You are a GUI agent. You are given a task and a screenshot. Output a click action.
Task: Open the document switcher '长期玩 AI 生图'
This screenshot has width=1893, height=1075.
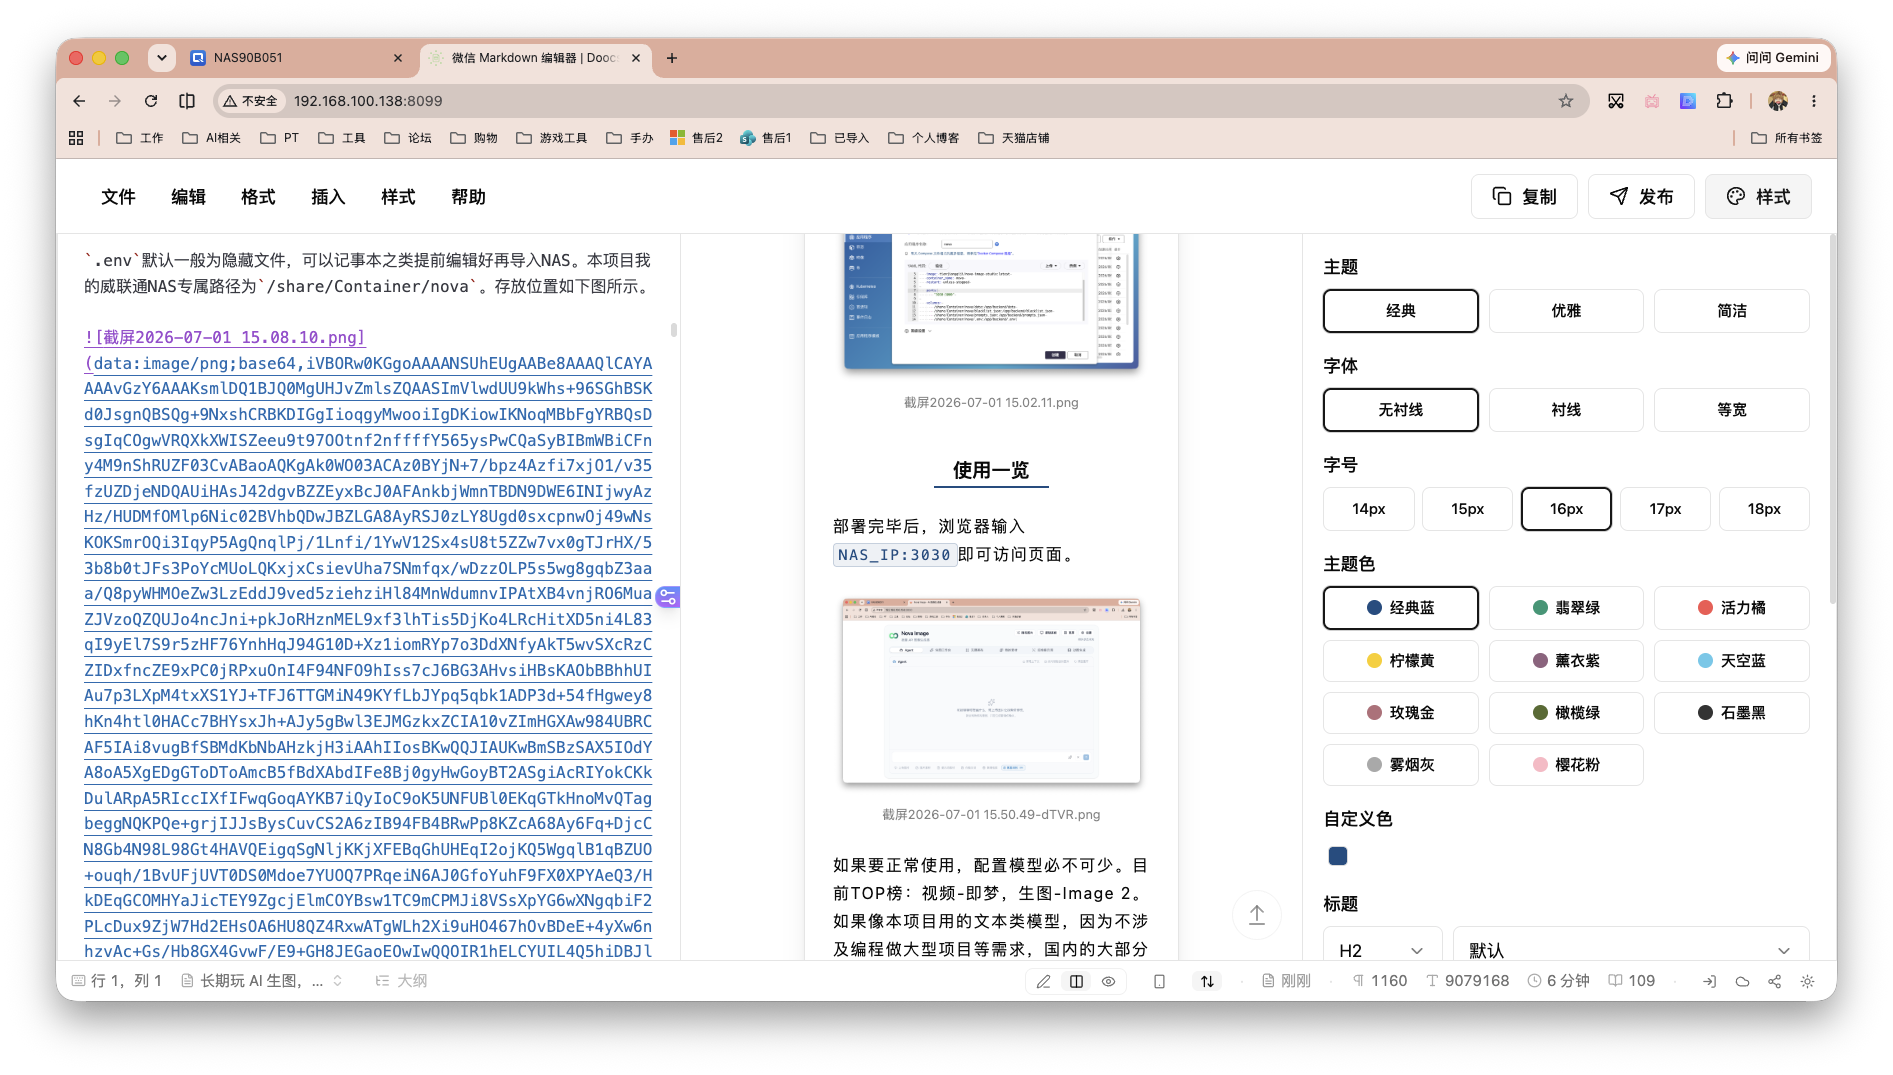pos(262,981)
